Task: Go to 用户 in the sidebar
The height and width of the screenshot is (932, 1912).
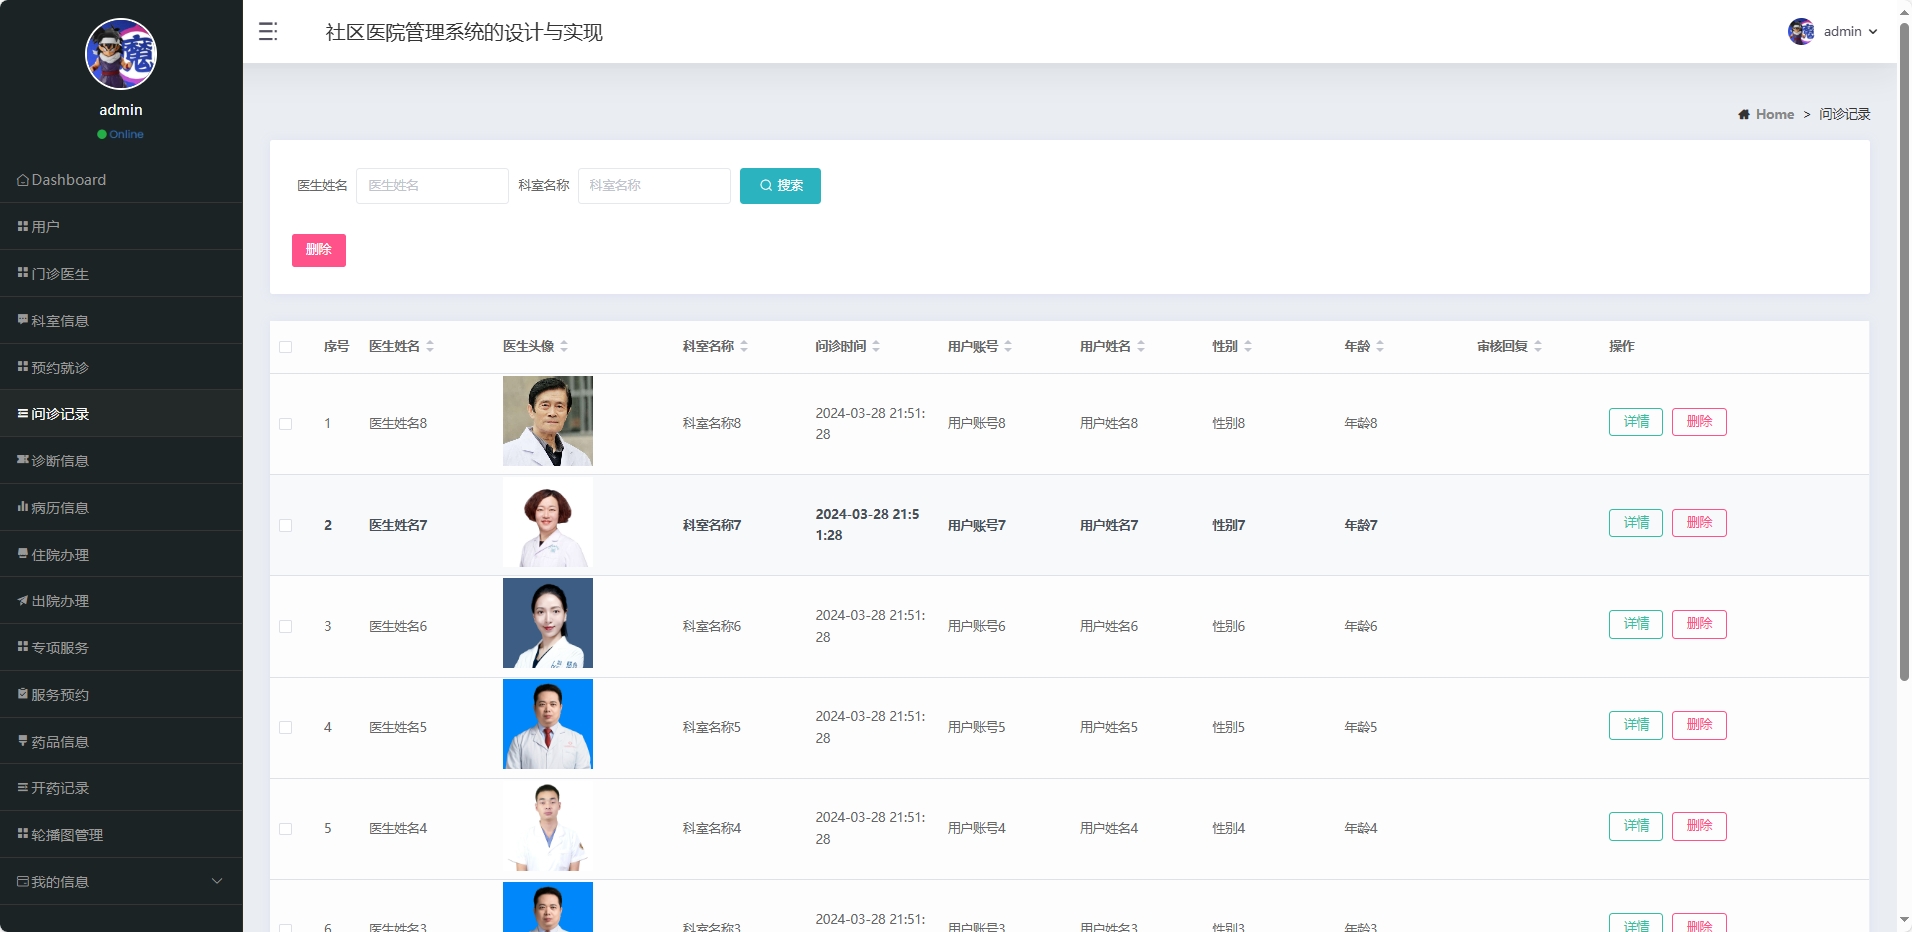Action: pos(121,227)
